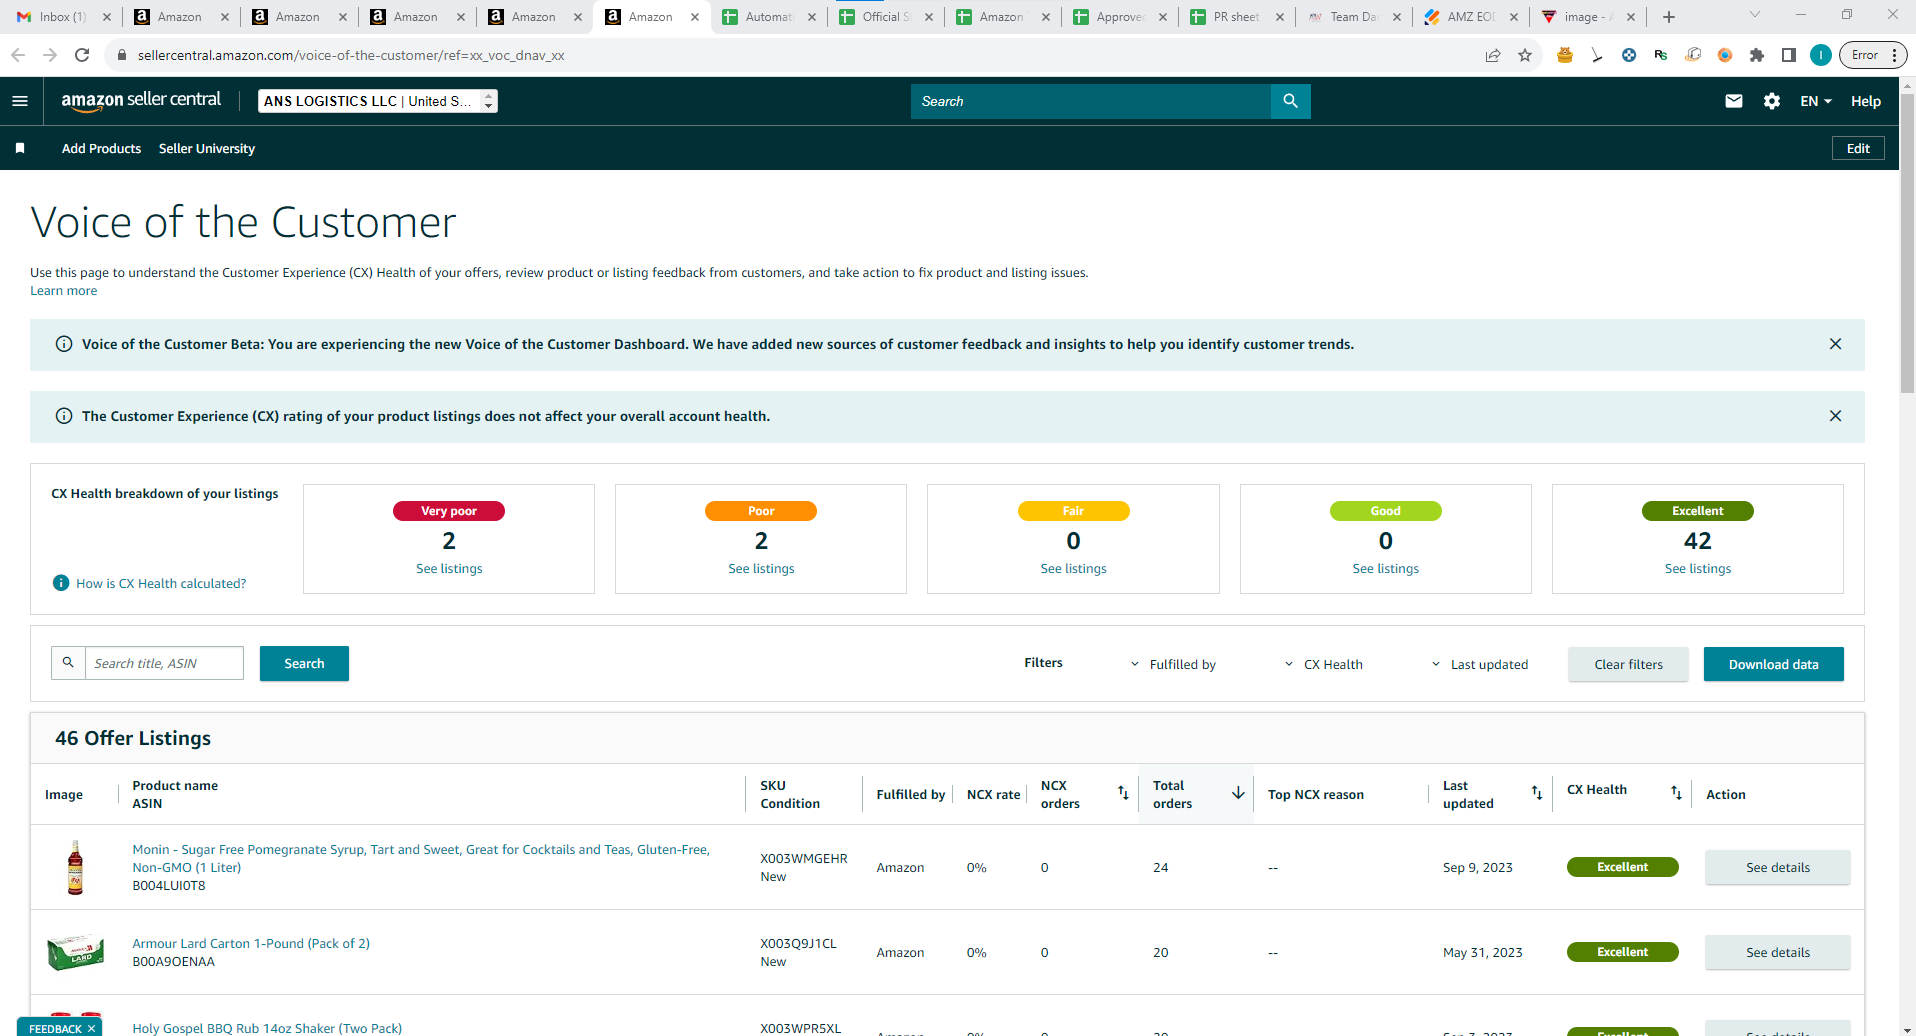The height and width of the screenshot is (1036, 1916).
Task: Switch to the AMZ EOD browser tab
Action: 1471,17
